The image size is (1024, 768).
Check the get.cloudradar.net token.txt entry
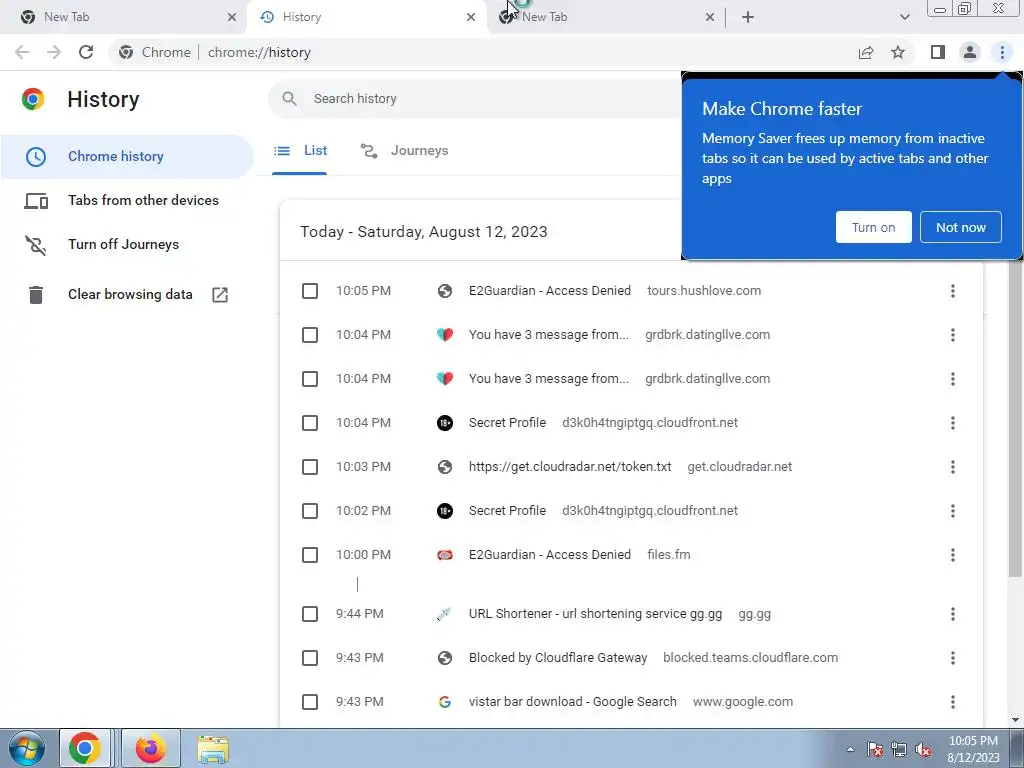(310, 467)
